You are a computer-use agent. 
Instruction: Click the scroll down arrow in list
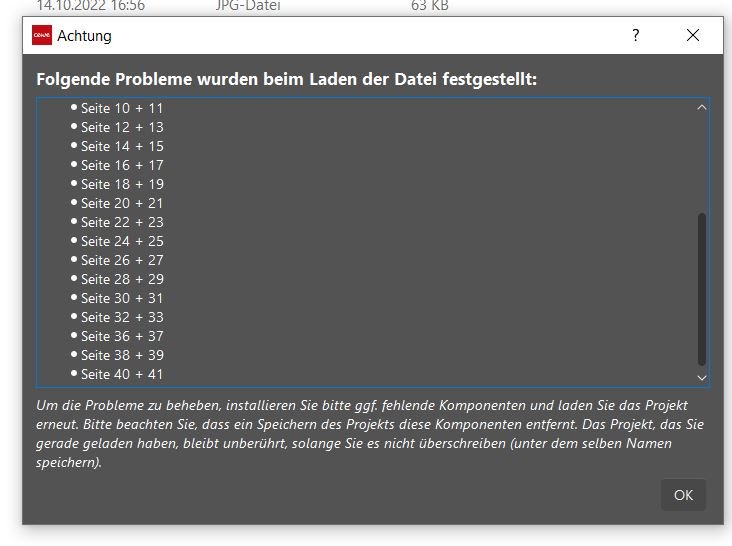701,378
